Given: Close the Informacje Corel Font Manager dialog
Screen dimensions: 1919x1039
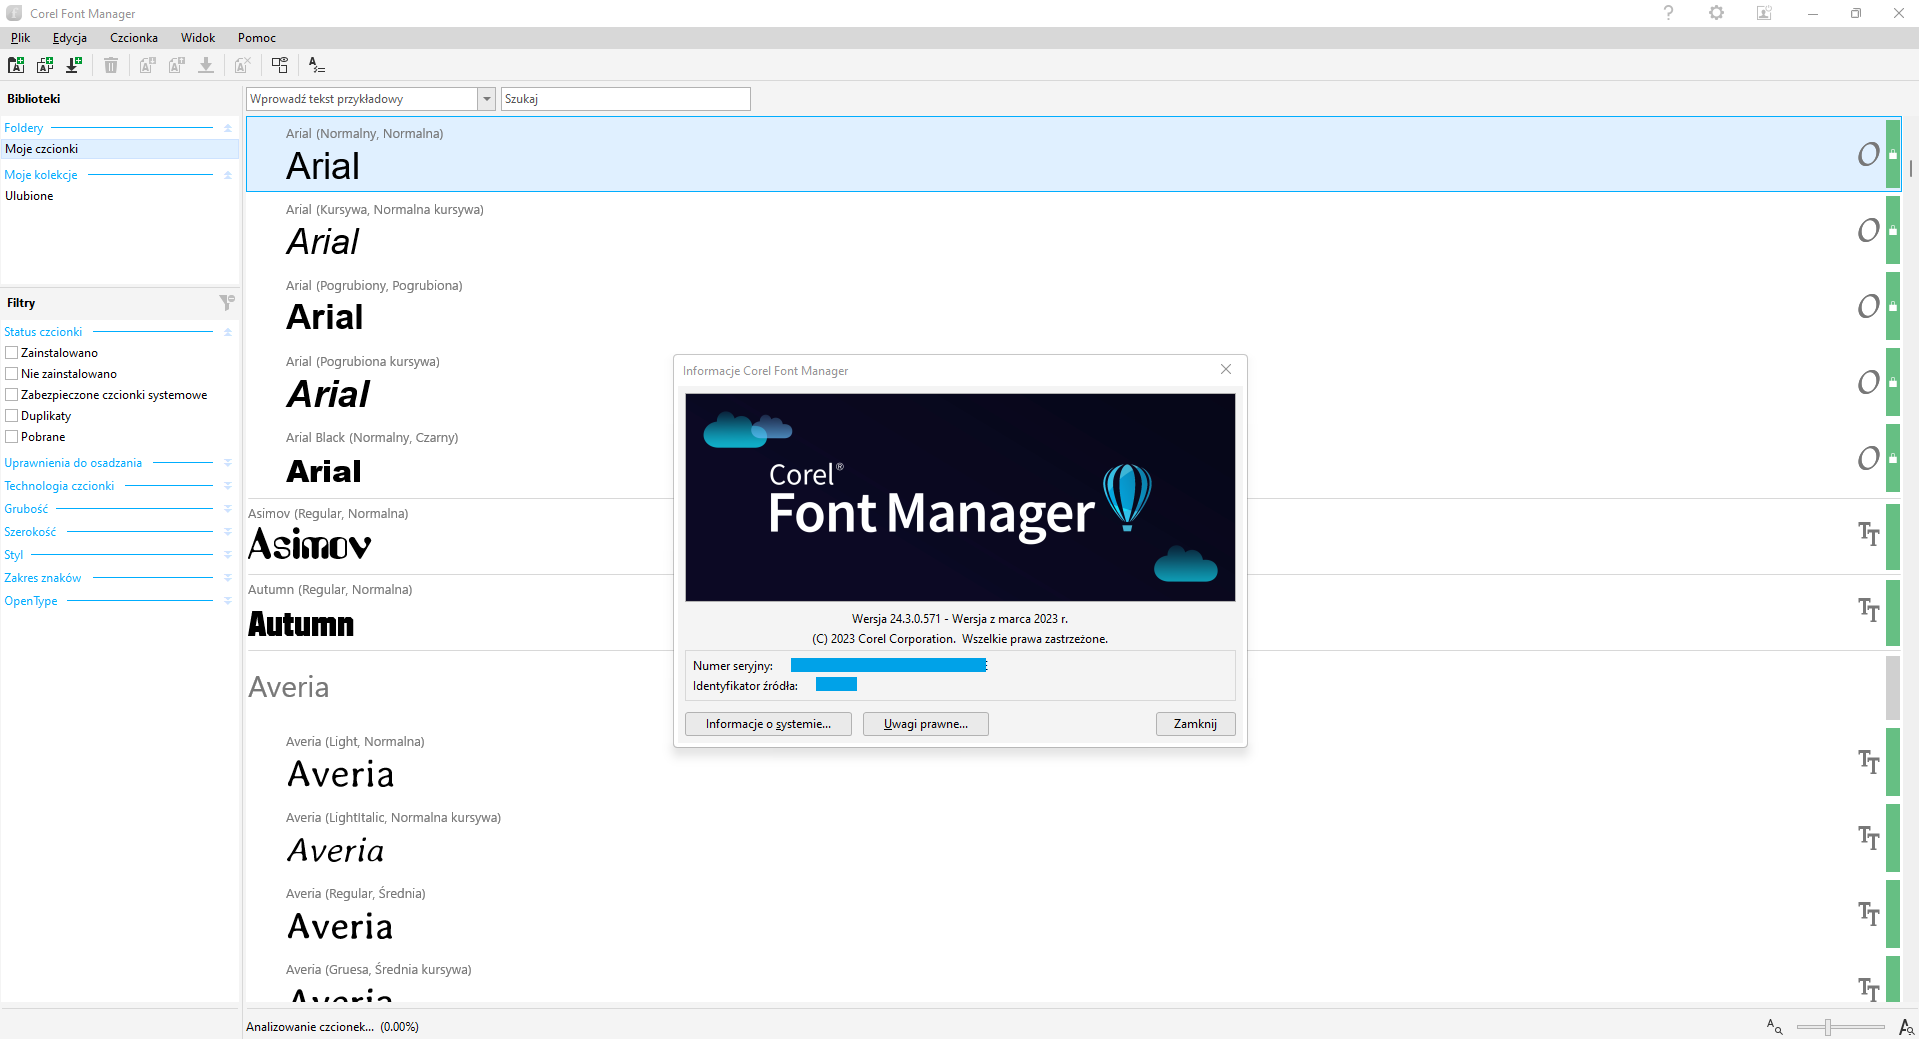Looking at the screenshot, I should tap(1226, 370).
